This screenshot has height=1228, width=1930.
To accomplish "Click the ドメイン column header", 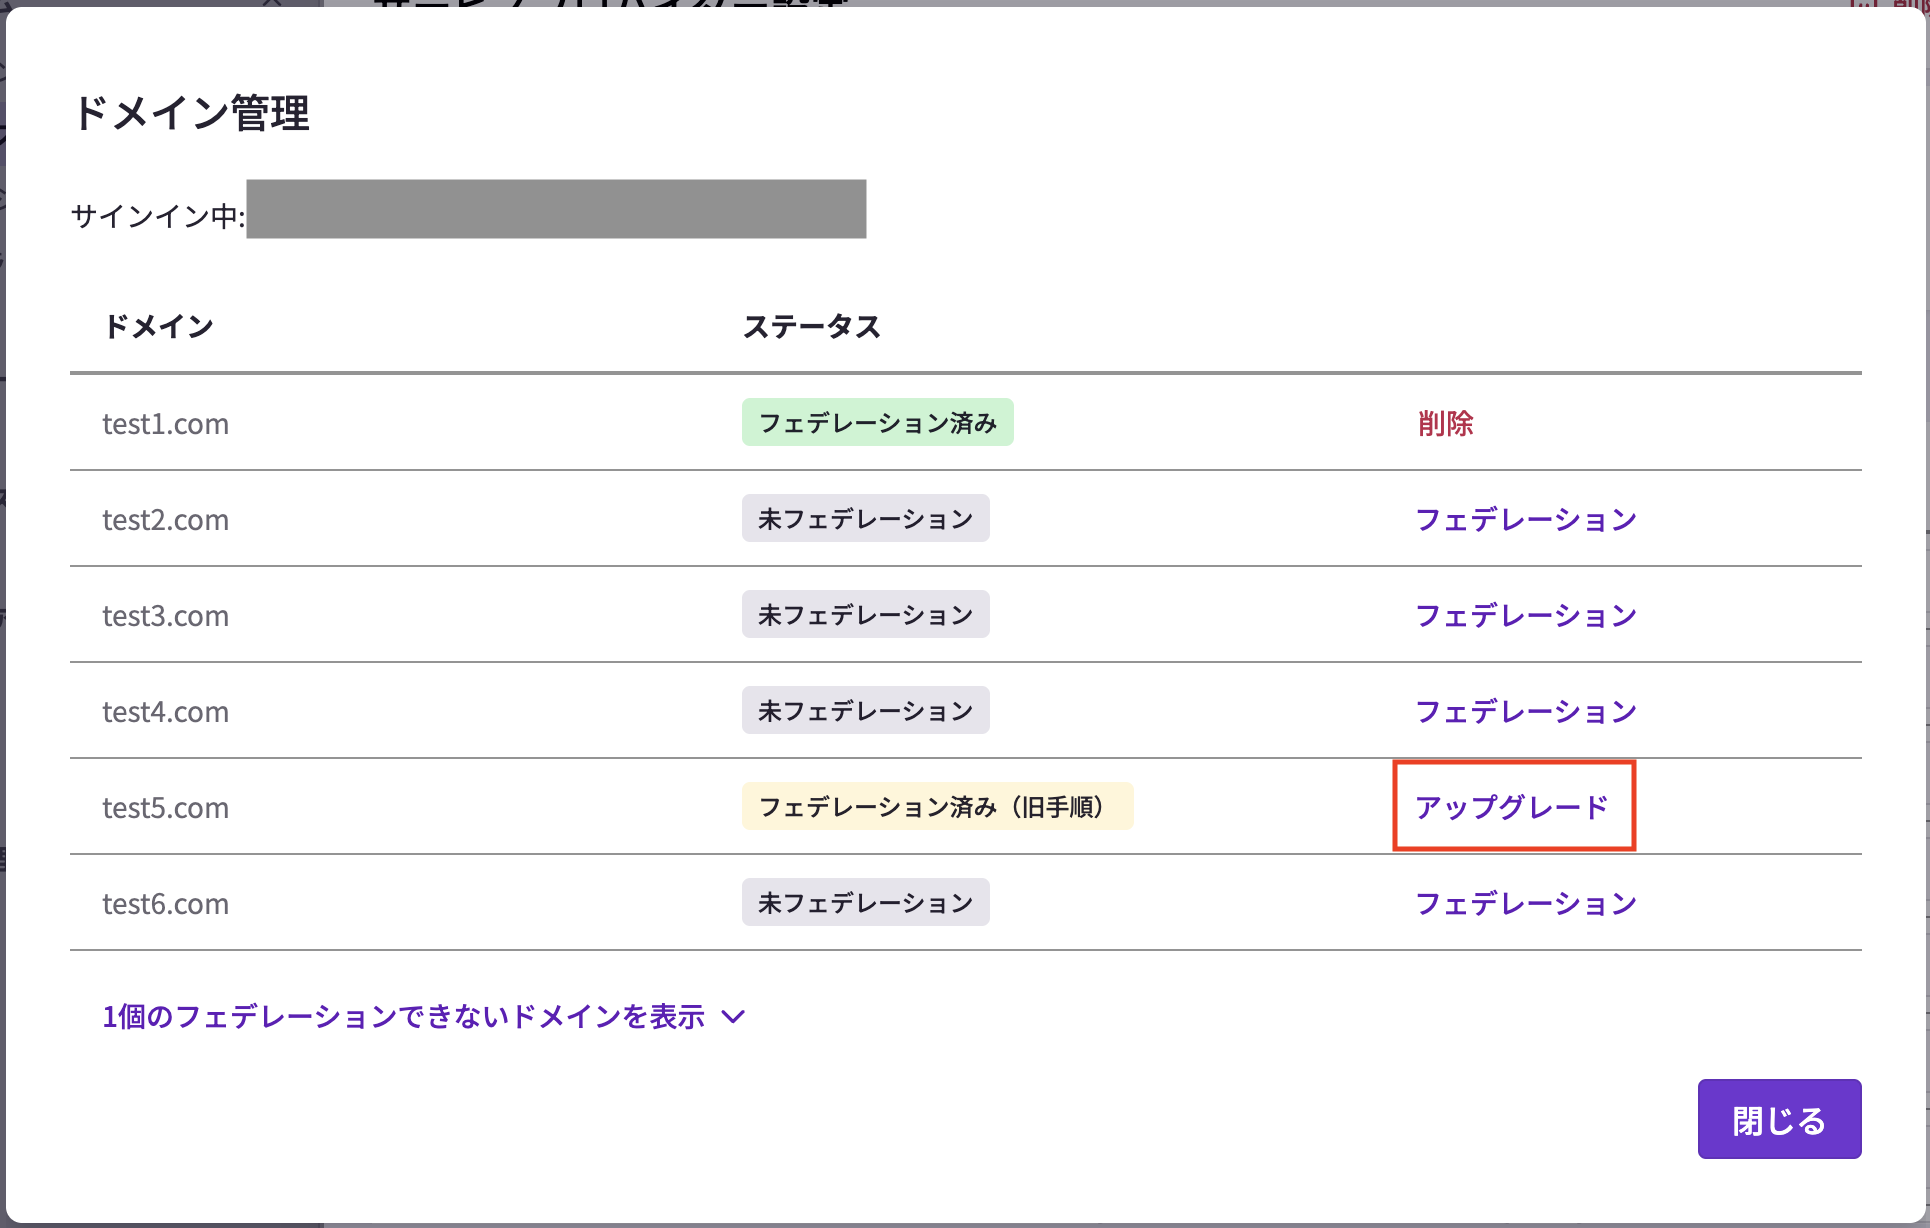I will [159, 325].
